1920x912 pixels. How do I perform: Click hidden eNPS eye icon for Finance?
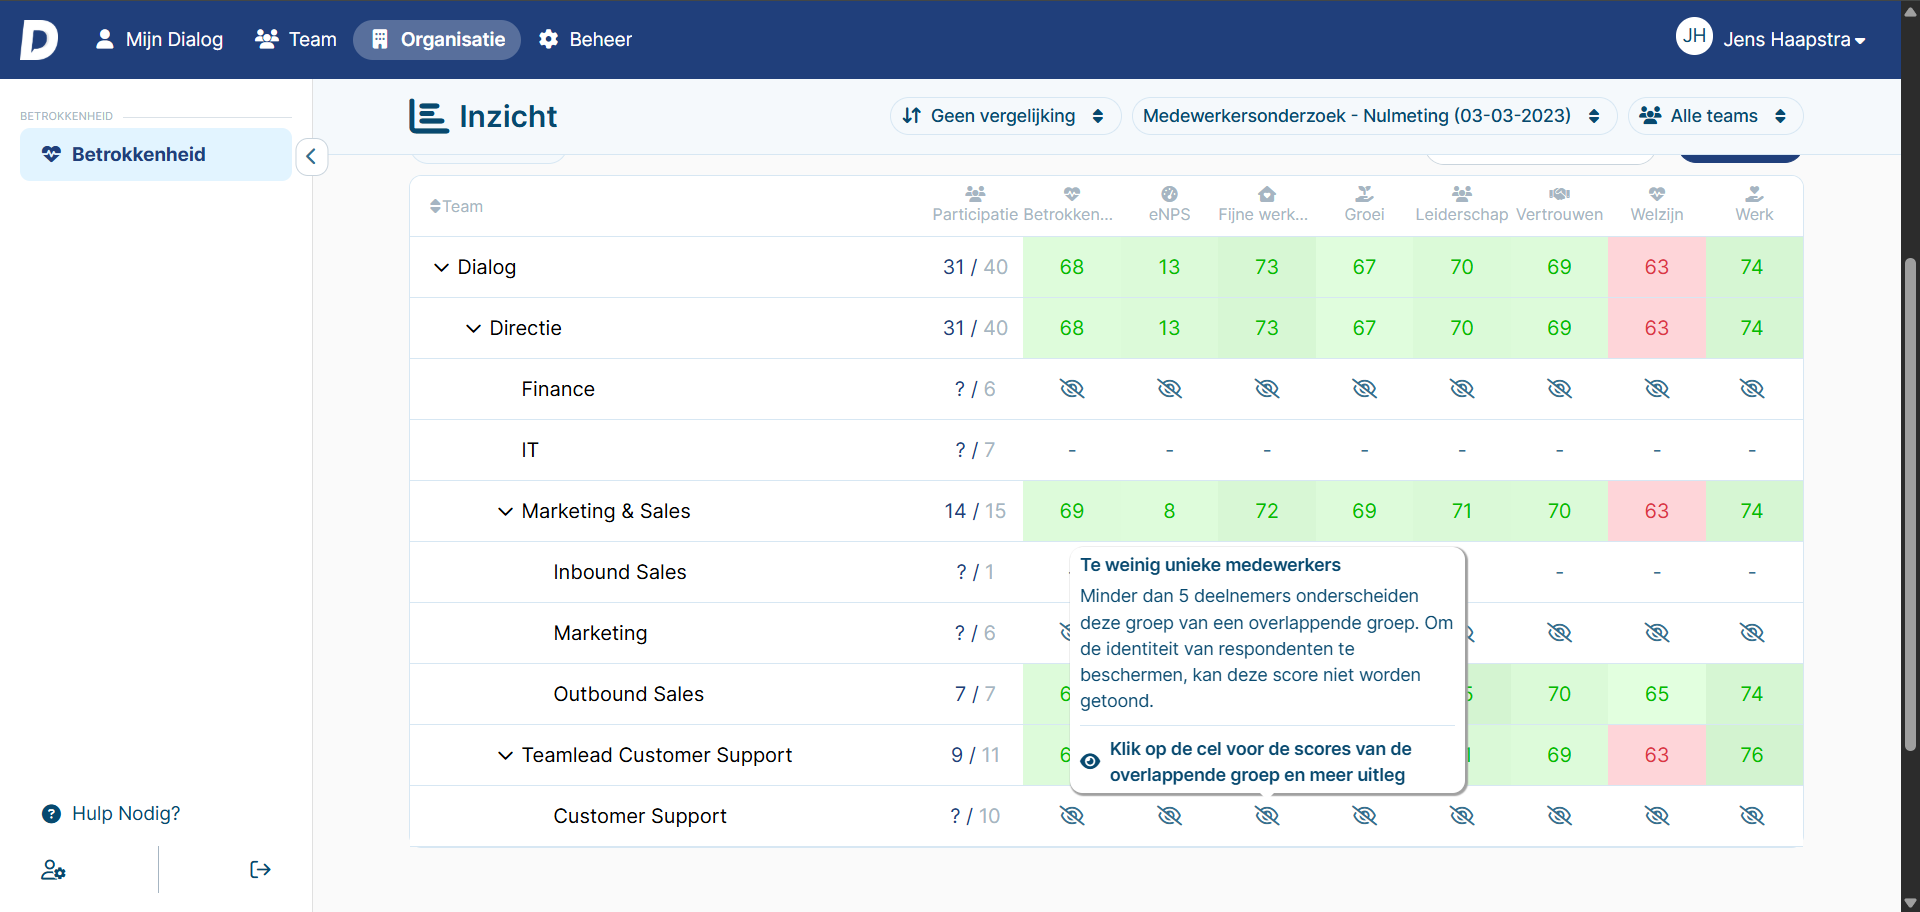[1169, 389]
